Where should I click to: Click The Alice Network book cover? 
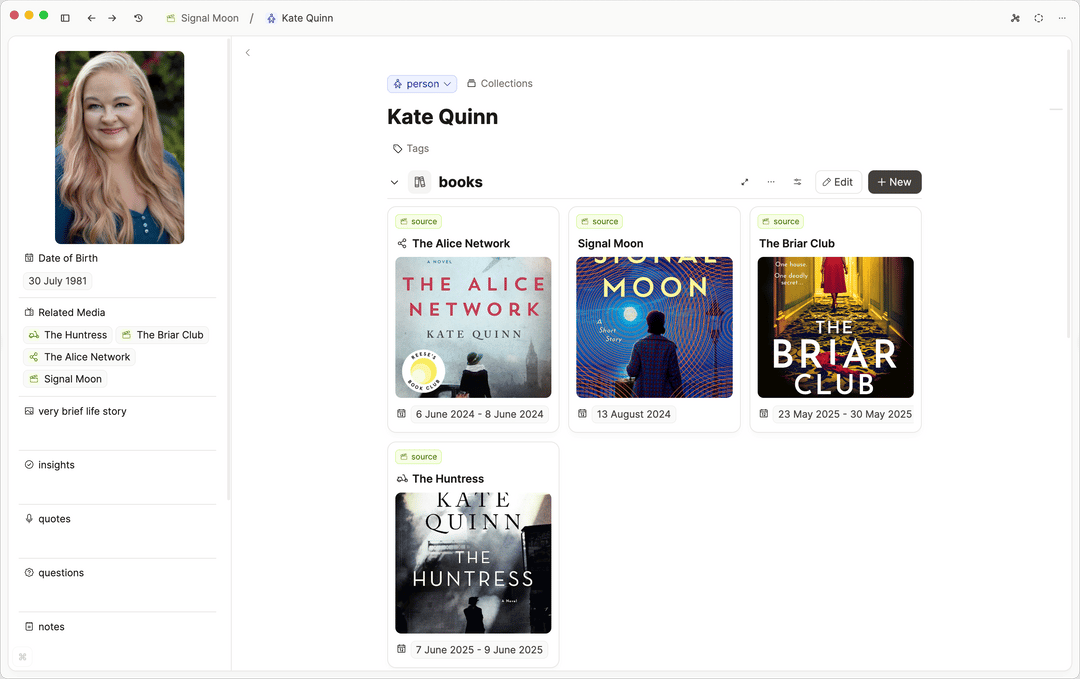[x=473, y=327]
